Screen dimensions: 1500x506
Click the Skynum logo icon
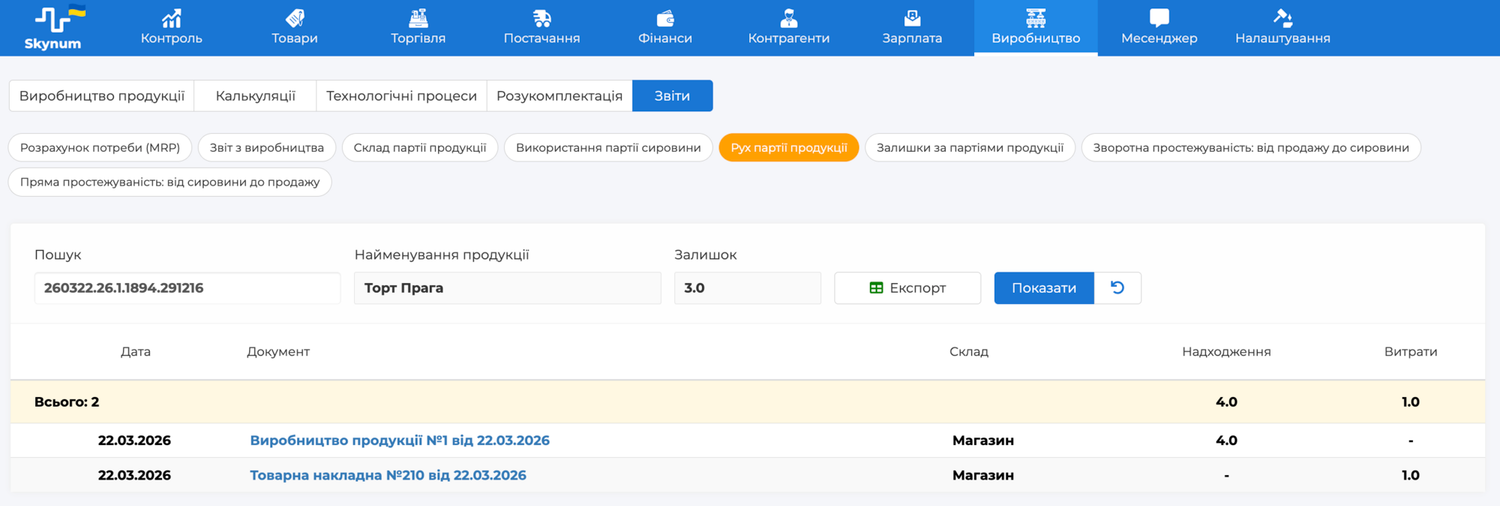tap(53, 20)
